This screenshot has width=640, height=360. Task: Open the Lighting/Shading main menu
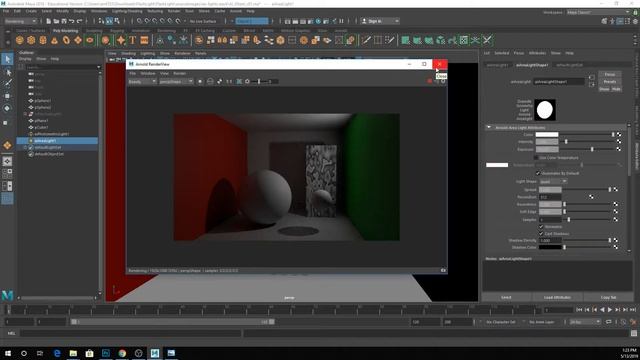pyautogui.click(x=127, y=11)
